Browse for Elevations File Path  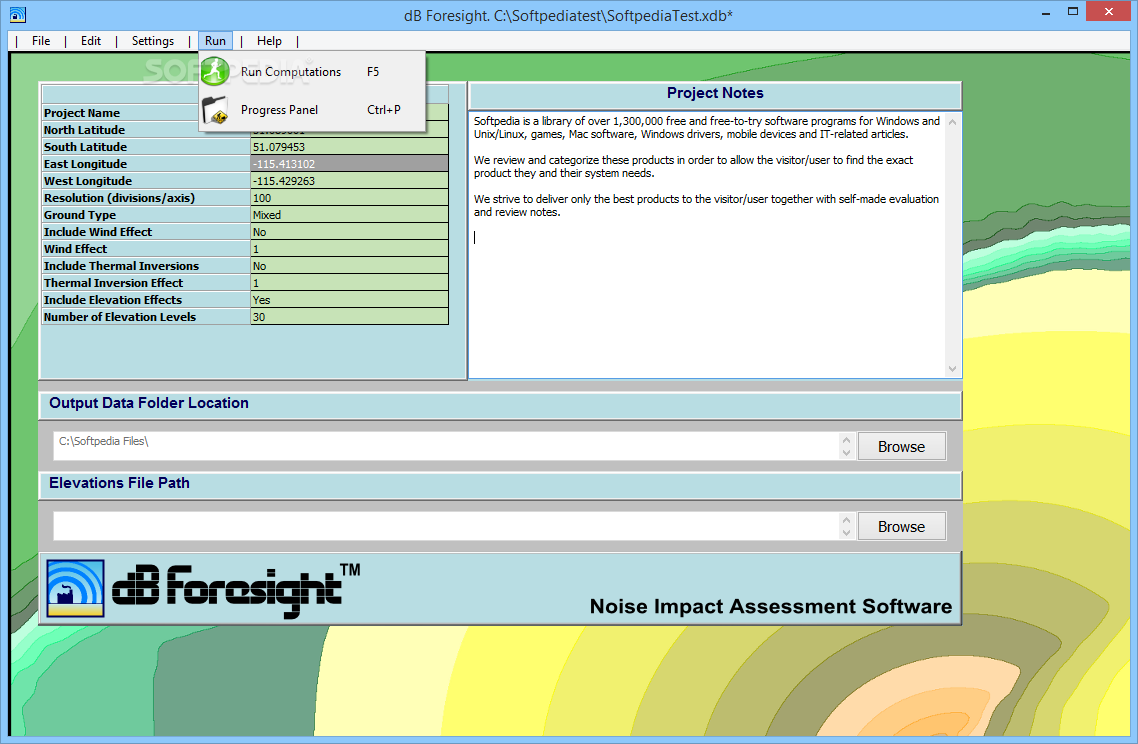coord(901,526)
